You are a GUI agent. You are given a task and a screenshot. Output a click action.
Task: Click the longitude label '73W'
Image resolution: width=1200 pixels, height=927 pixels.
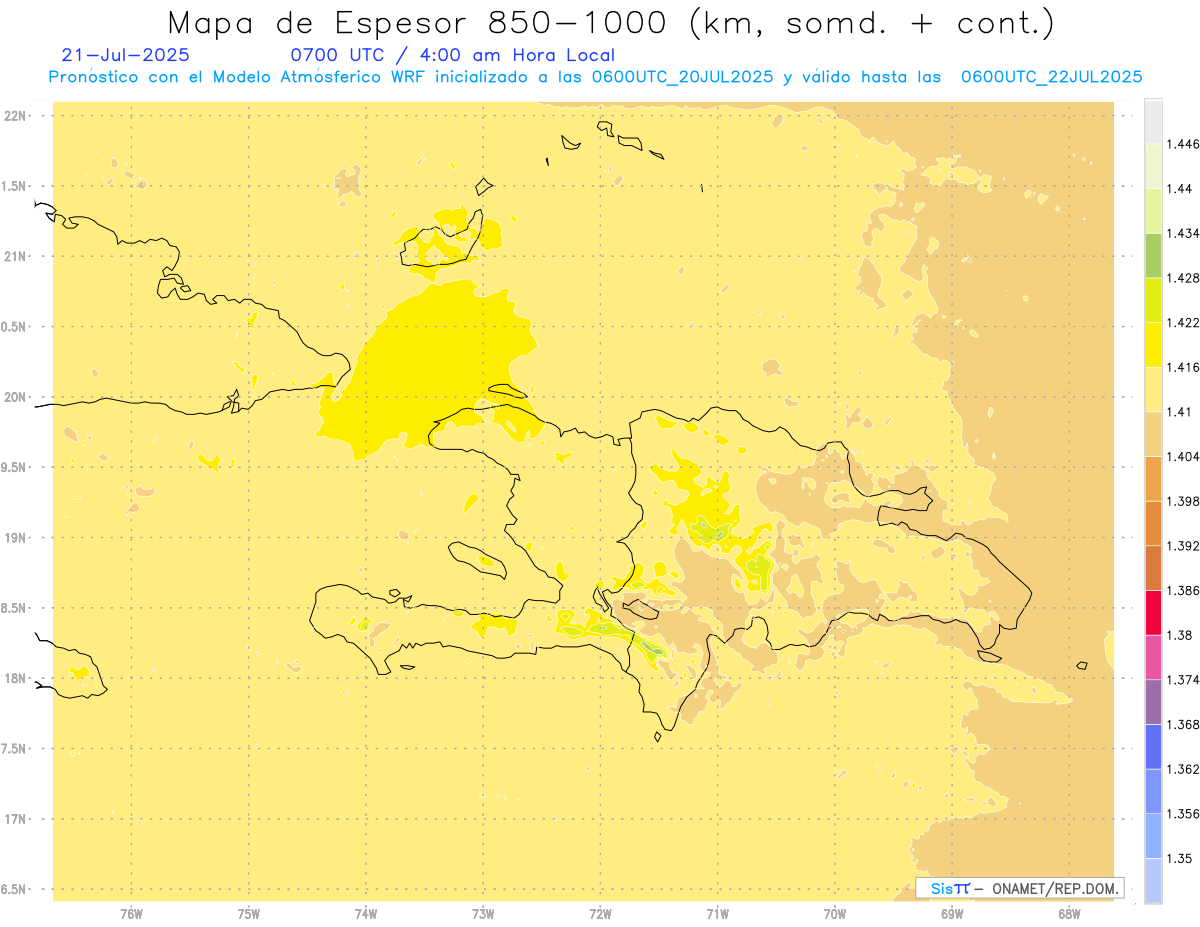[x=483, y=913]
